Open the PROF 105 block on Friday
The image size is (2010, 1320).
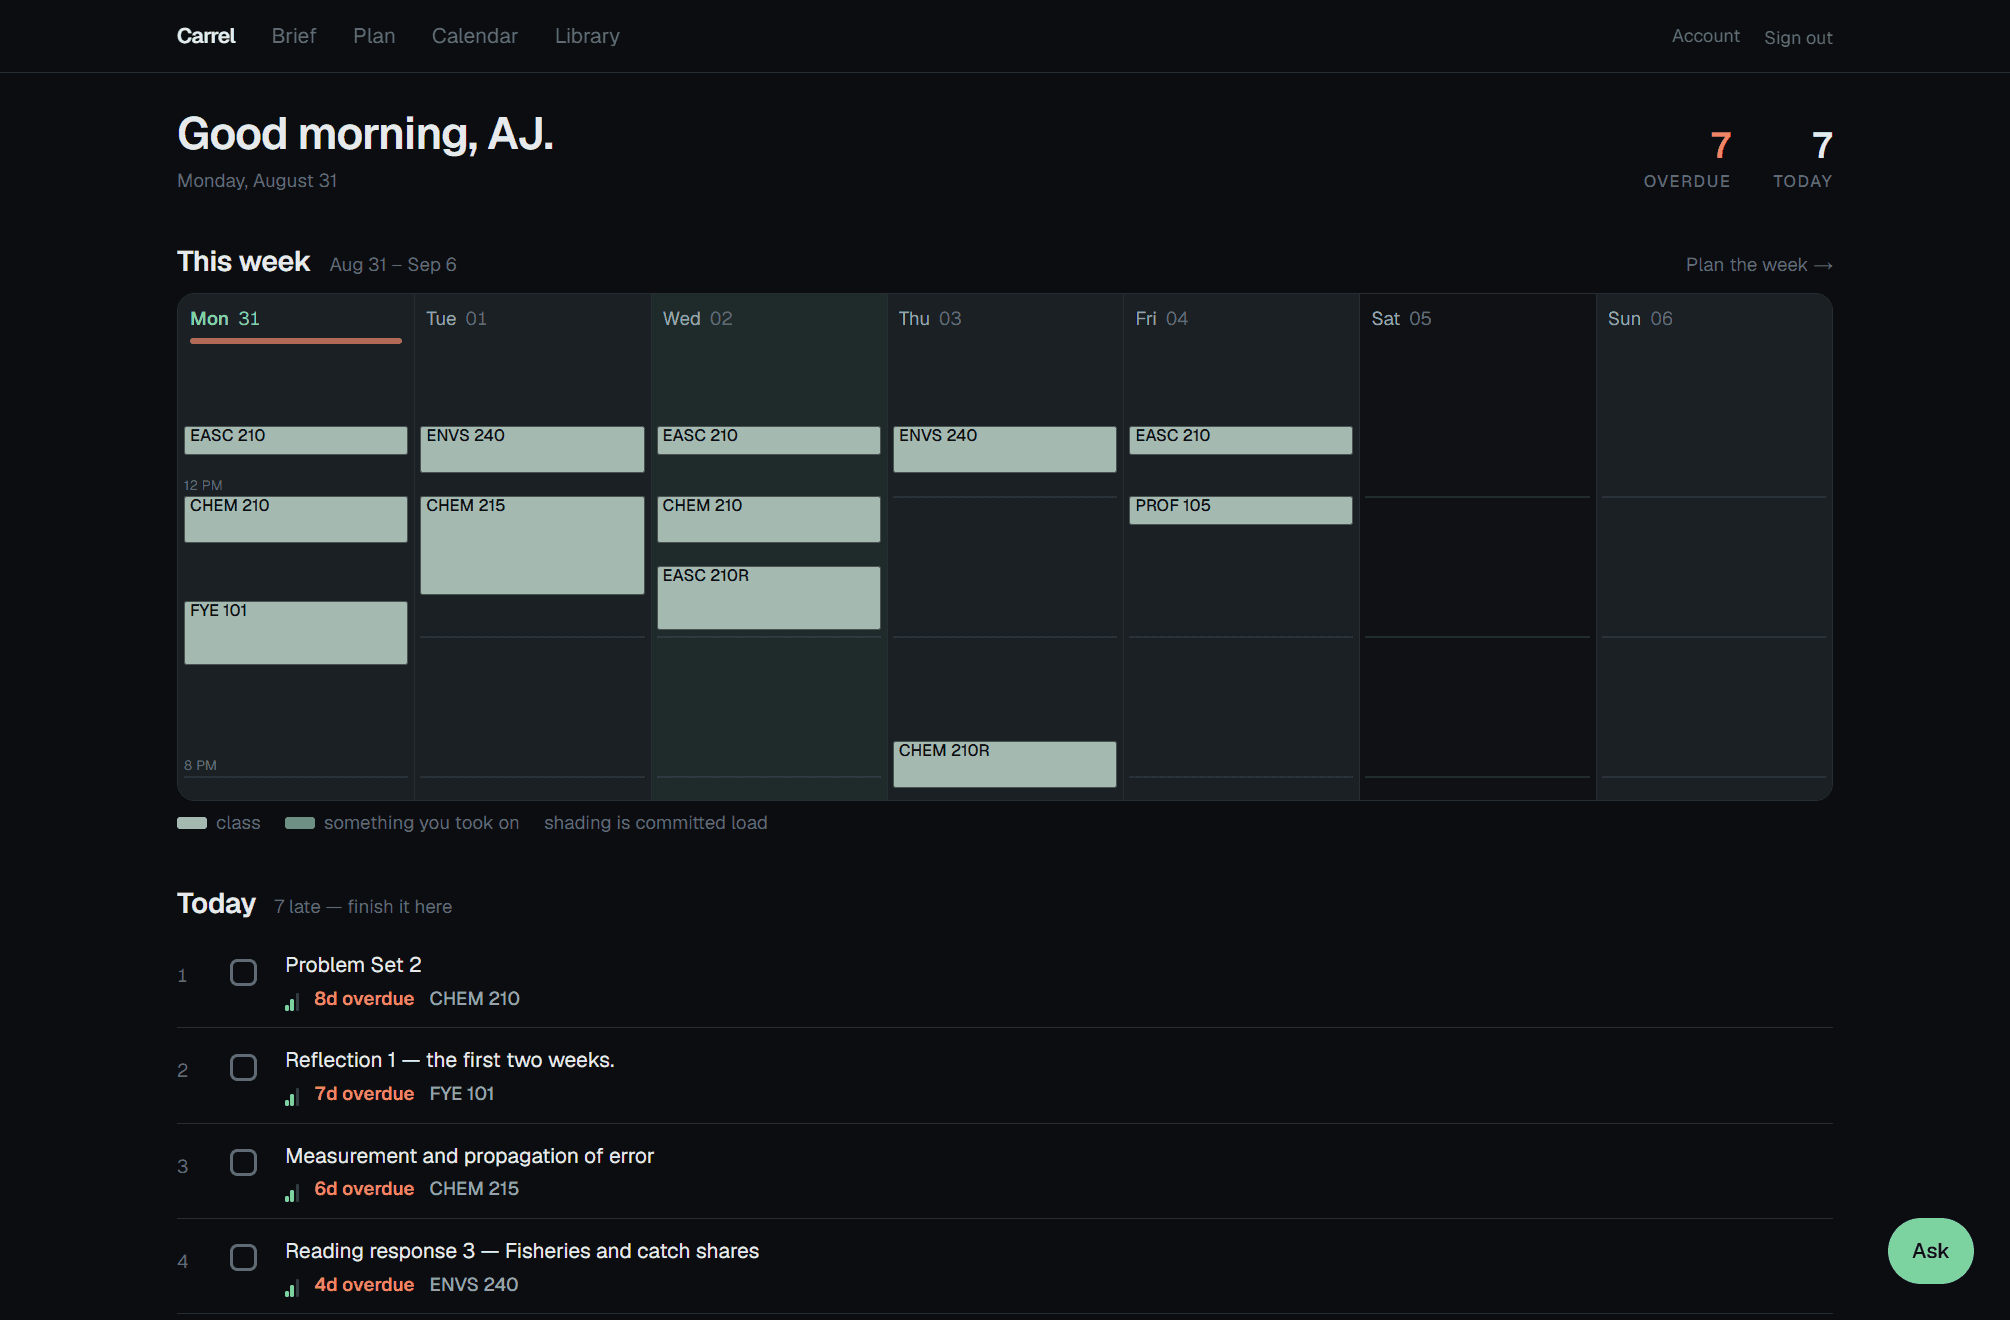(1241, 510)
